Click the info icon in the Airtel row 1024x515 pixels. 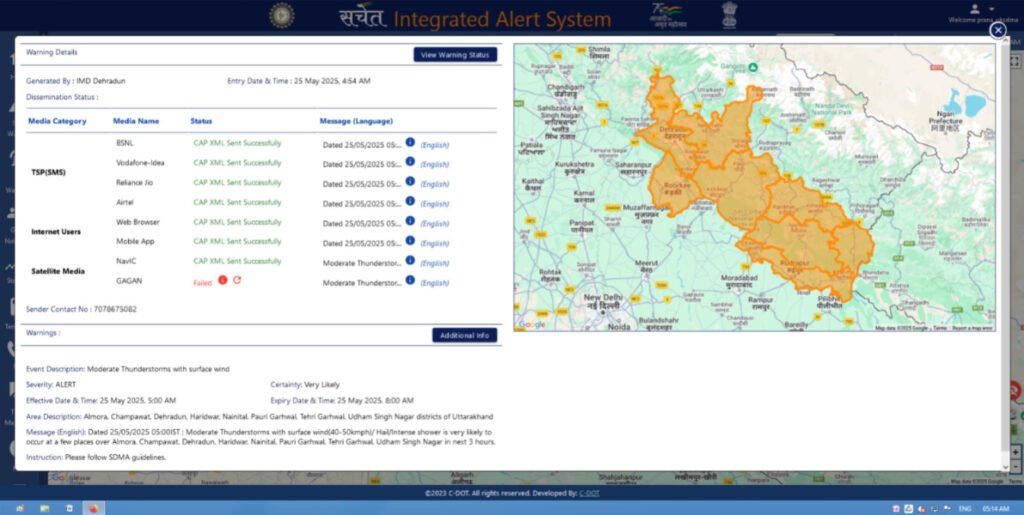point(410,202)
